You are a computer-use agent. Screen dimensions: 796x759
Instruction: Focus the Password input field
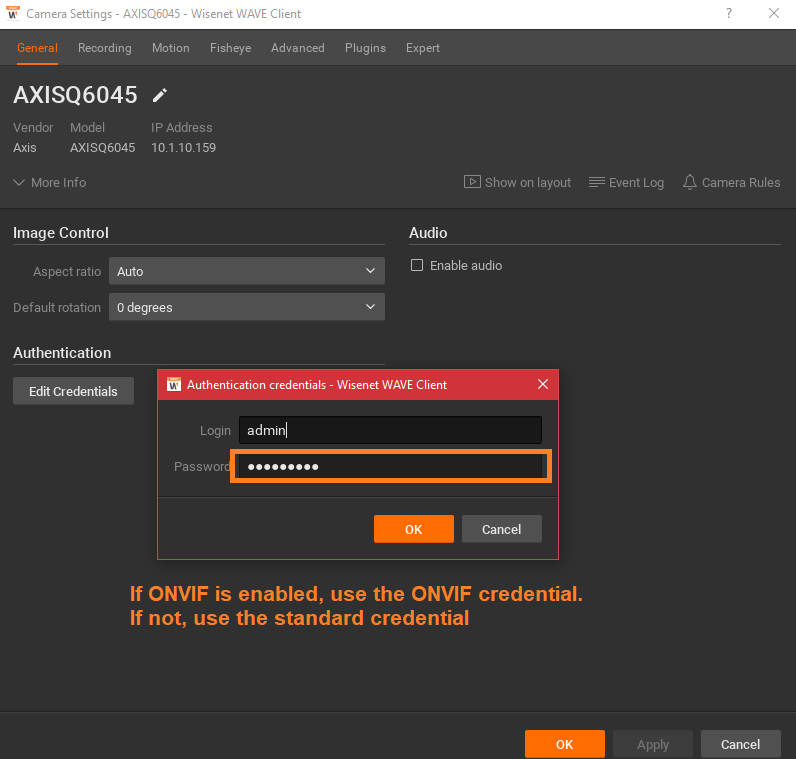tap(390, 466)
